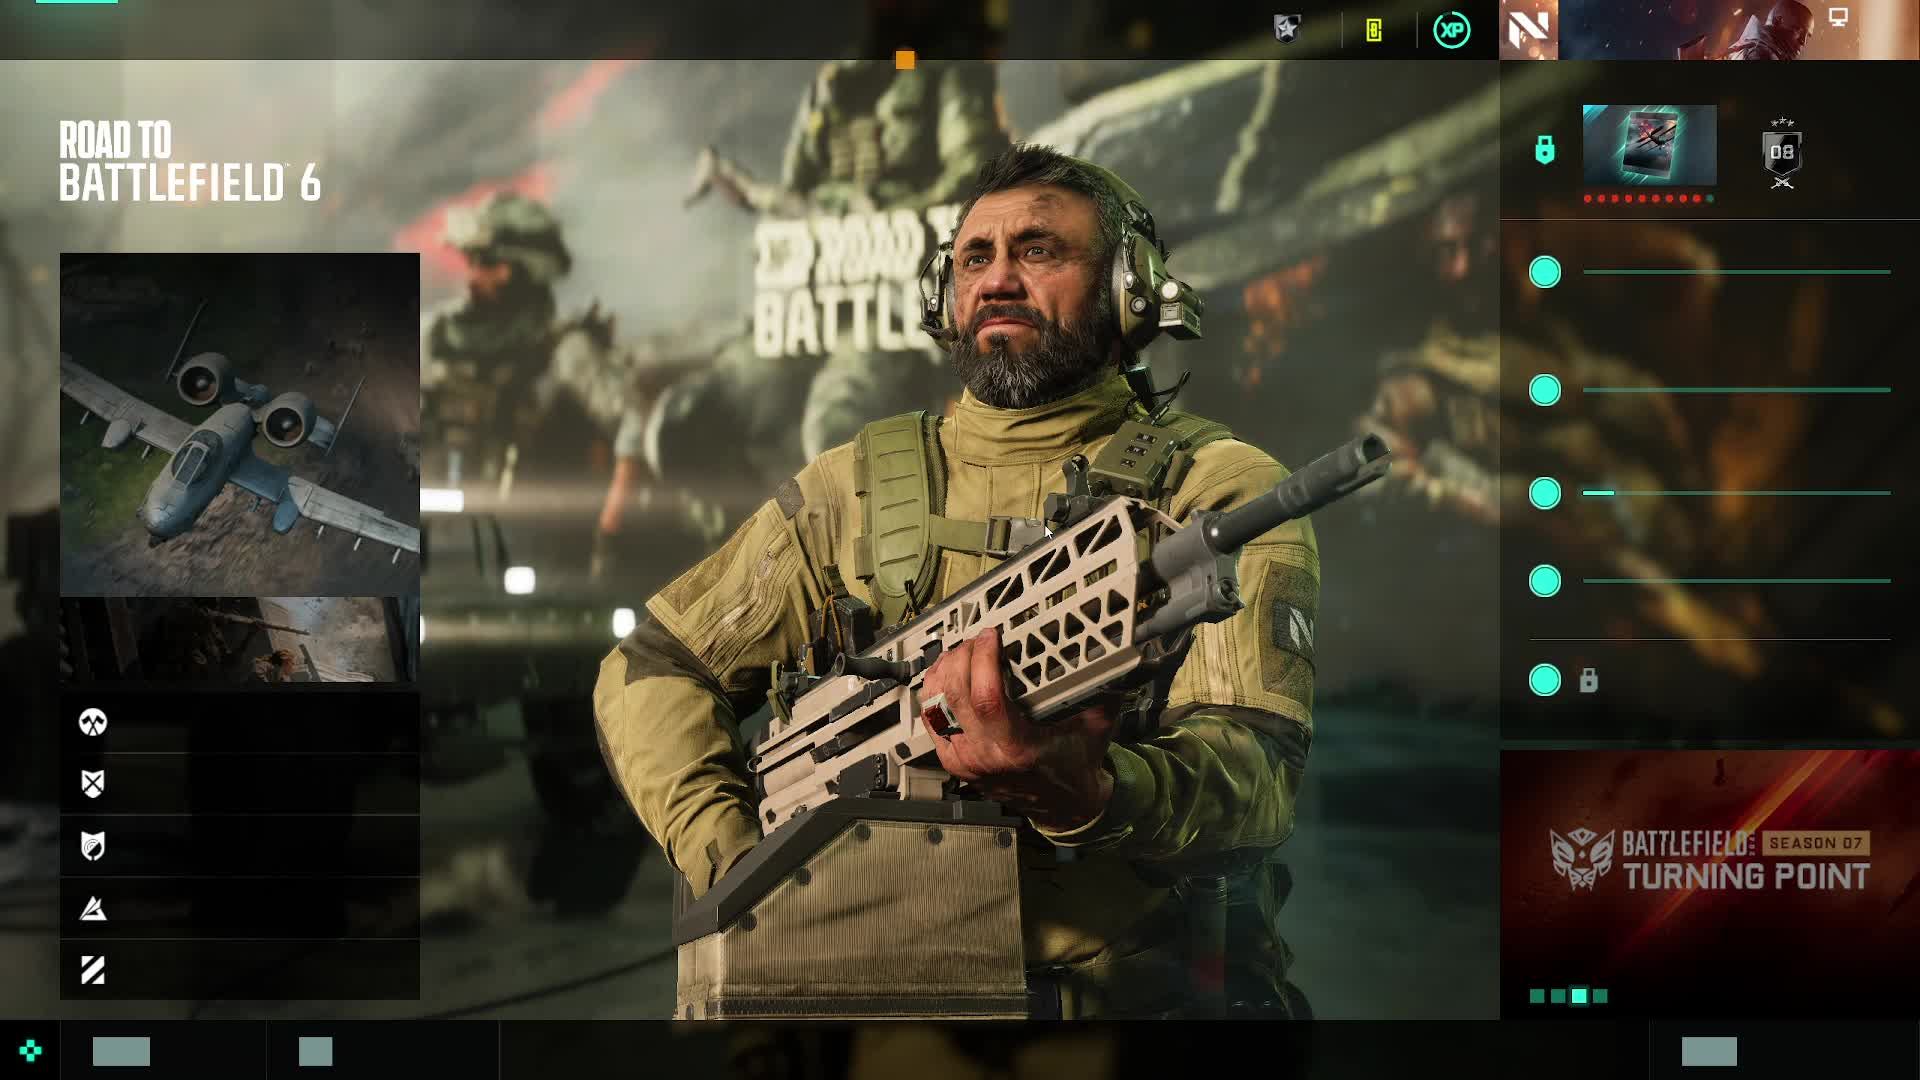Click the teal padlock beside reward card

click(x=1545, y=150)
